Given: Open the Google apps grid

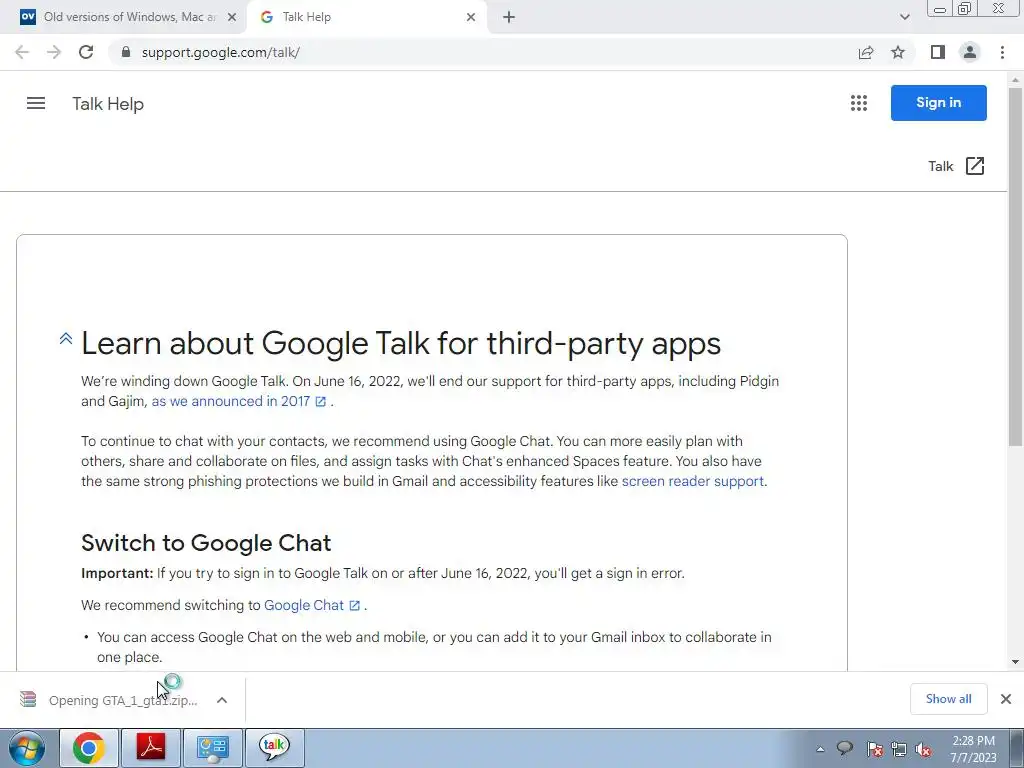Looking at the screenshot, I should coord(859,103).
